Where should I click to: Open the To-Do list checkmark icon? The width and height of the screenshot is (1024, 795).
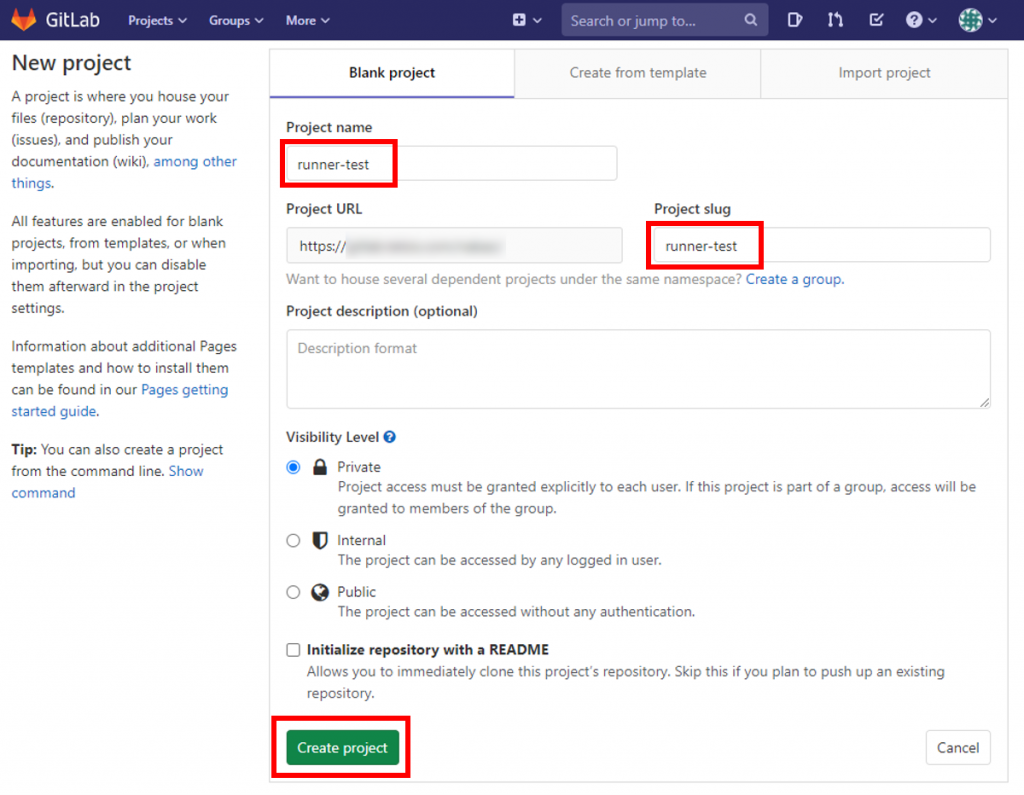(x=876, y=20)
